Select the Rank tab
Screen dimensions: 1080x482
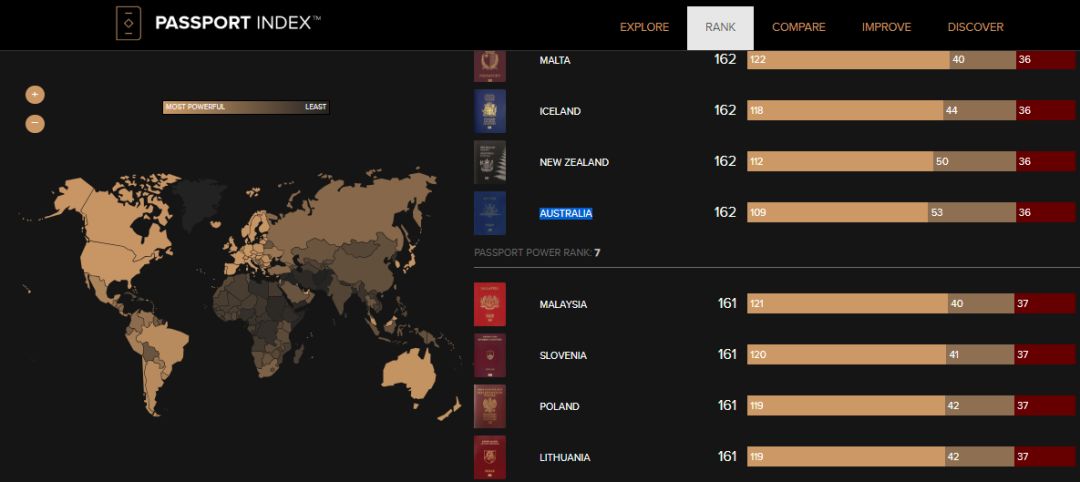(720, 28)
